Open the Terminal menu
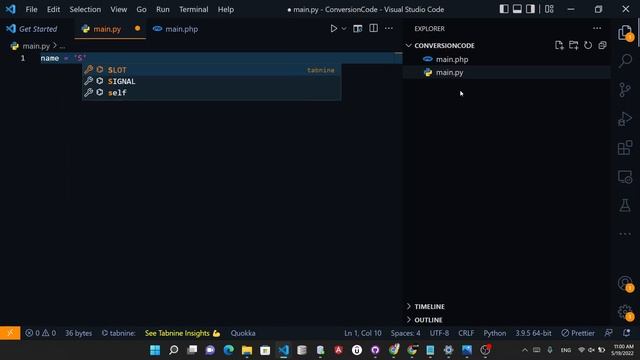This screenshot has width=640, height=360. tap(193, 9)
